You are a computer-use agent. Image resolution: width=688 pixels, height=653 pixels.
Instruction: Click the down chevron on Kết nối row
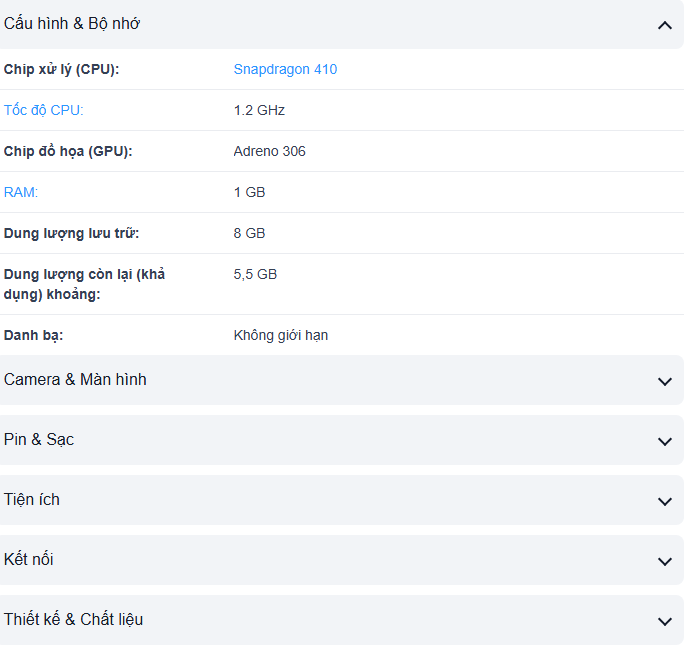tap(665, 561)
